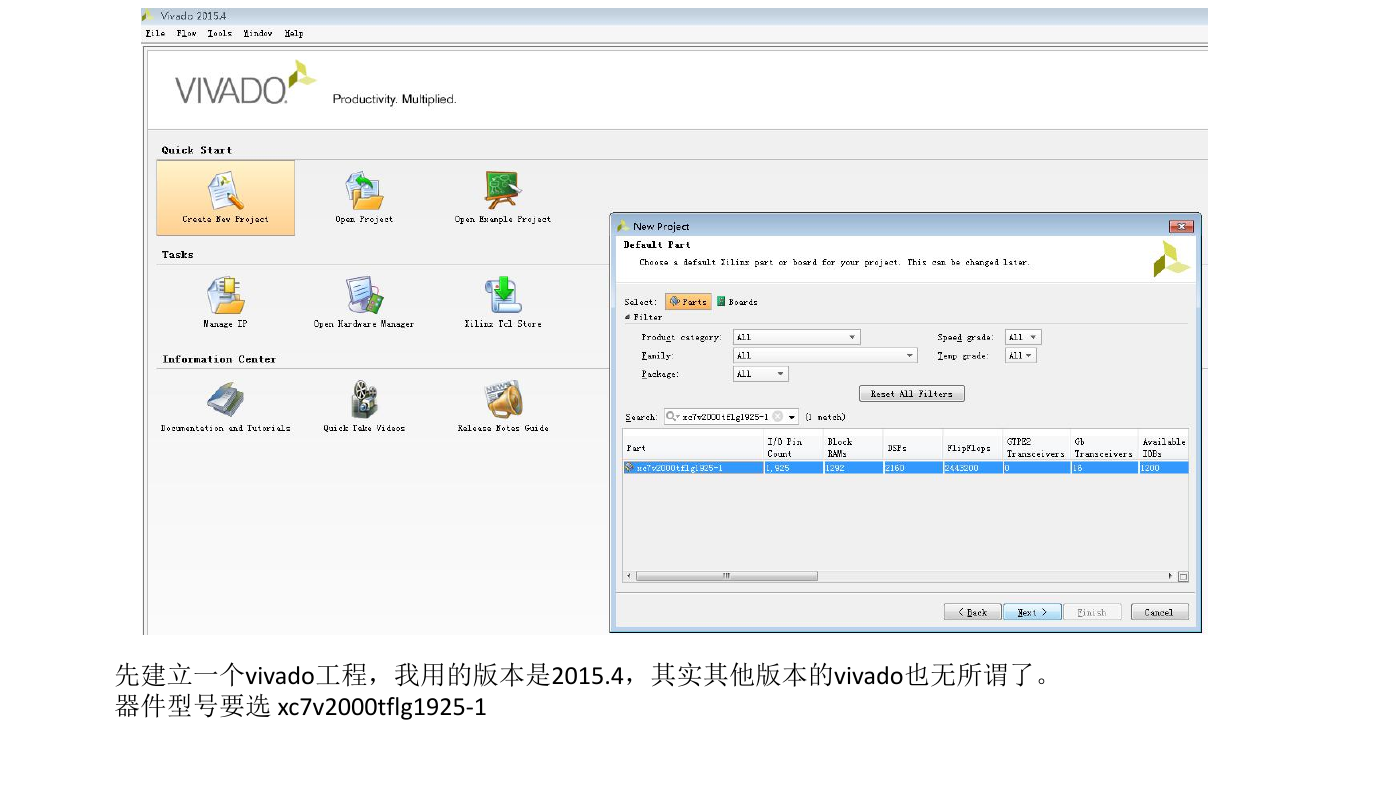Sort by DSPs column header
This screenshot has width=1400, height=788.
912,447
